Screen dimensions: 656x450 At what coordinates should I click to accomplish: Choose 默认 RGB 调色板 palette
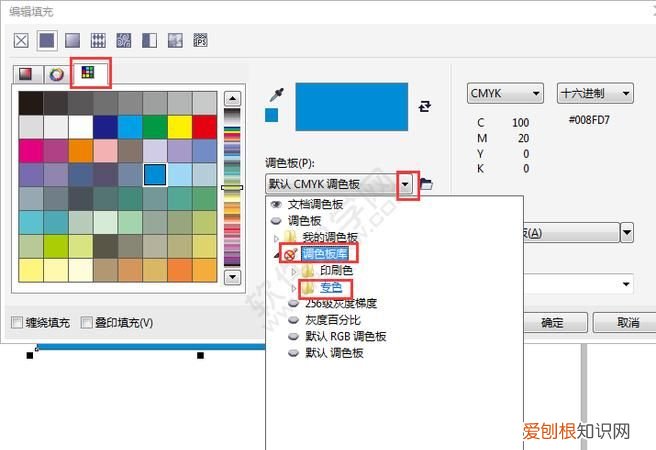346,336
